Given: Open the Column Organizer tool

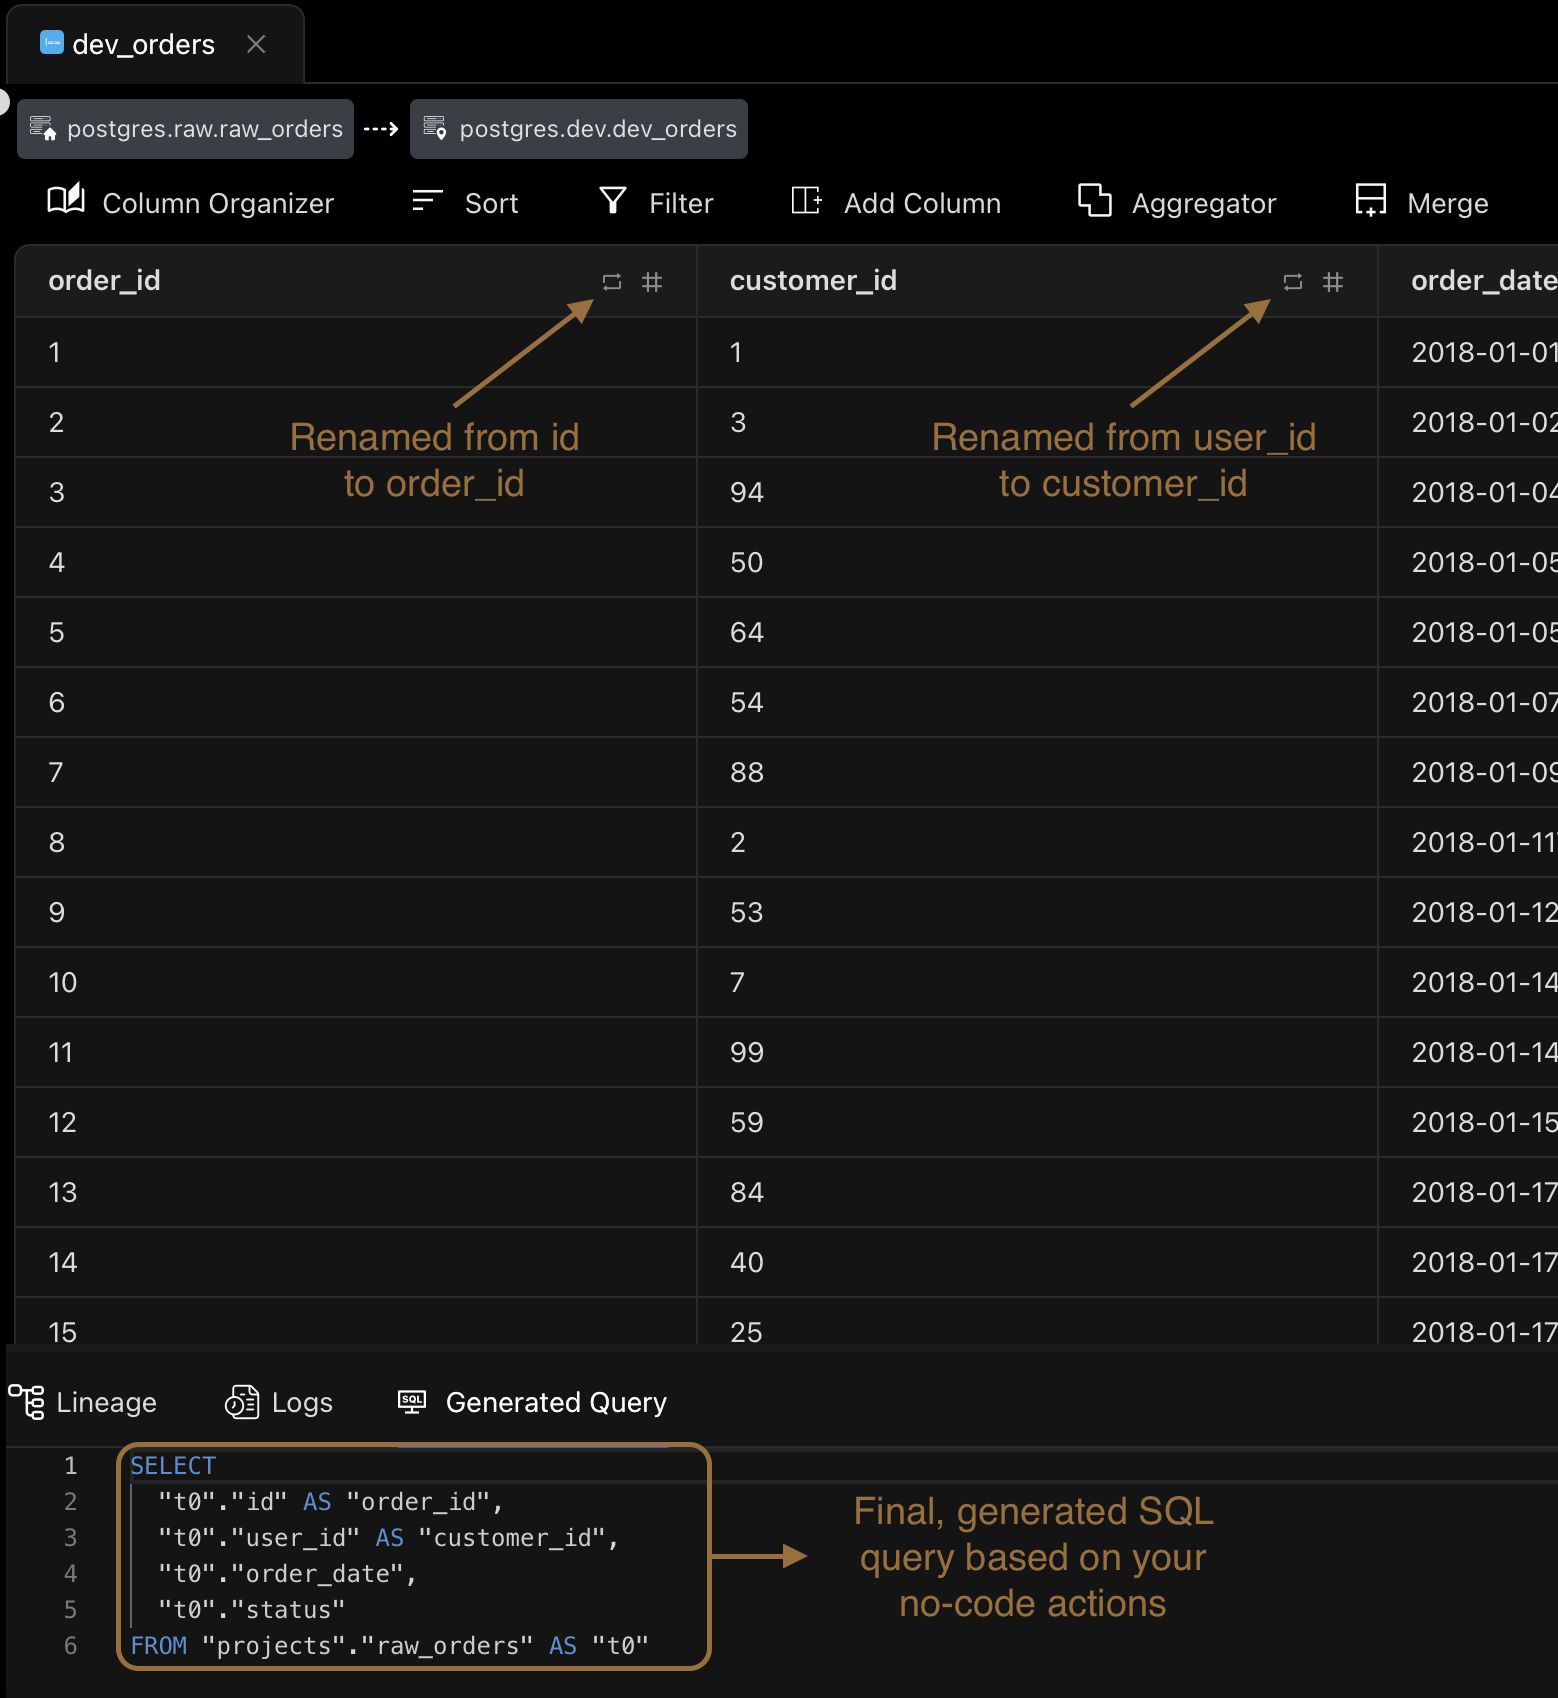Looking at the screenshot, I should [x=190, y=202].
